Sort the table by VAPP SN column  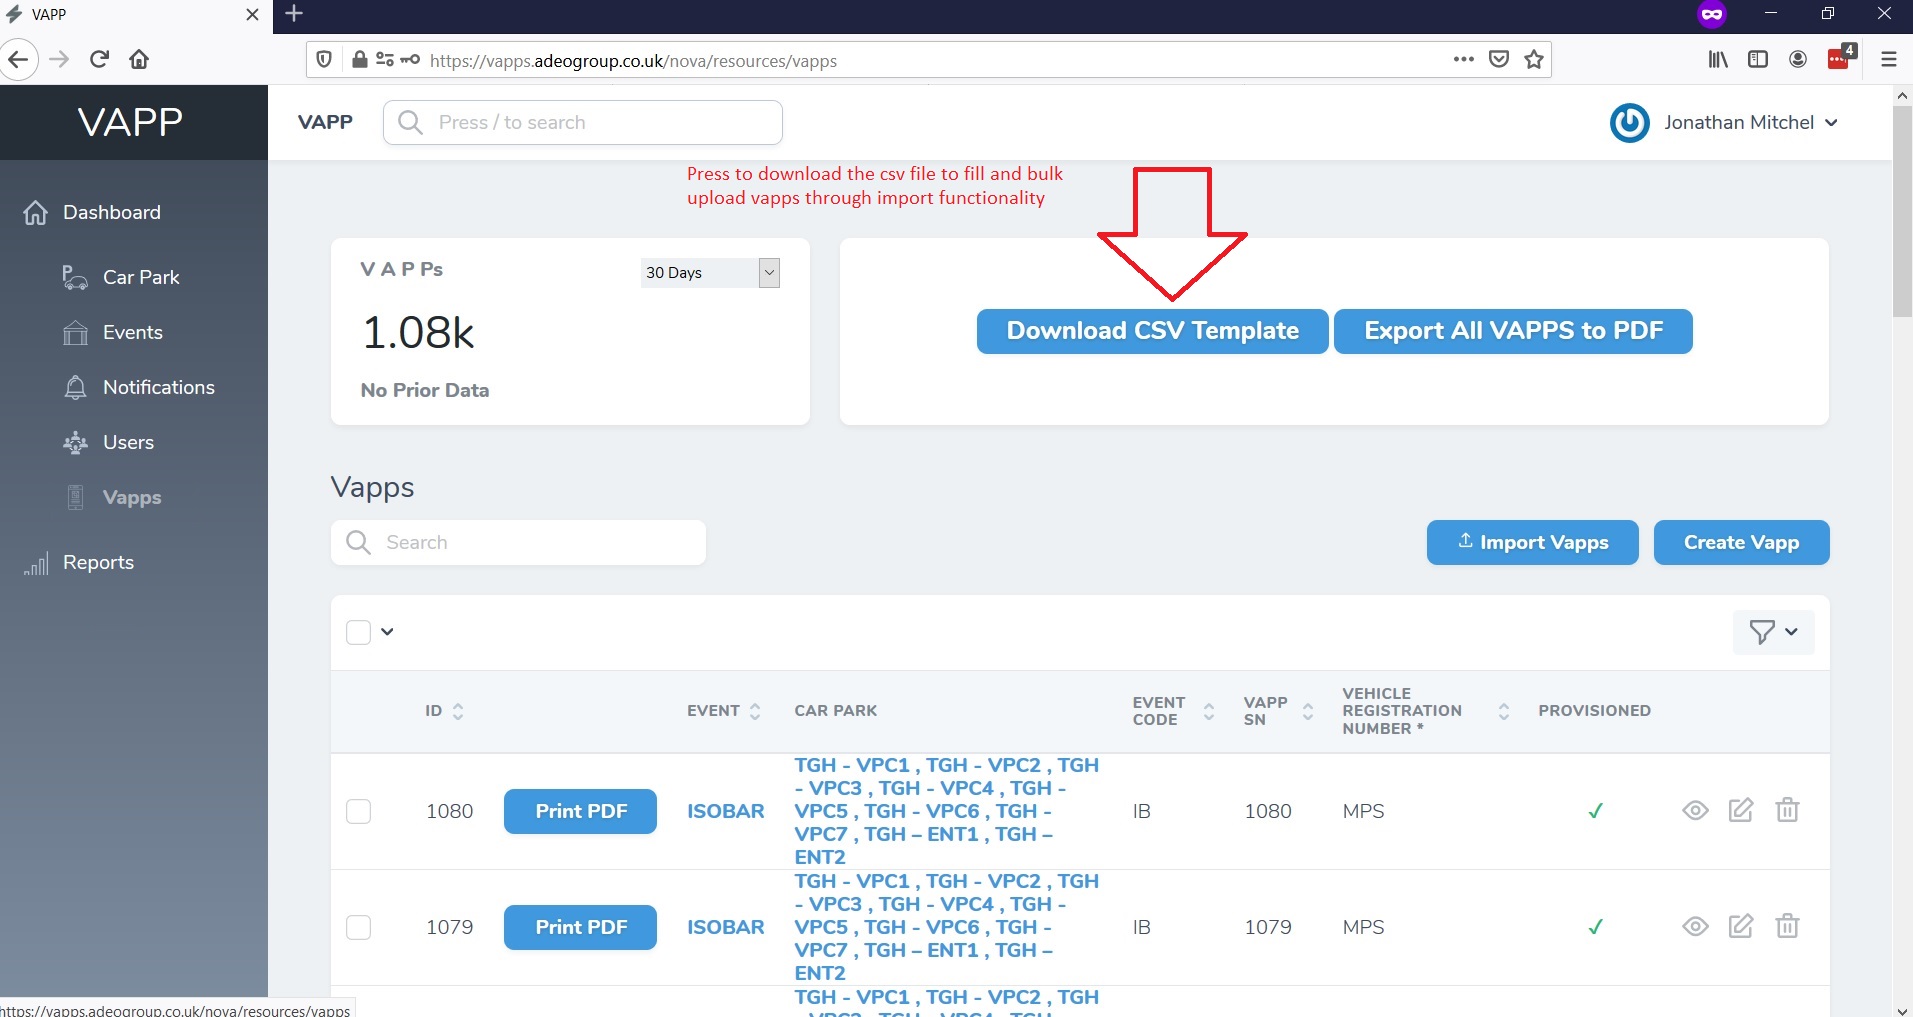pyautogui.click(x=1279, y=711)
